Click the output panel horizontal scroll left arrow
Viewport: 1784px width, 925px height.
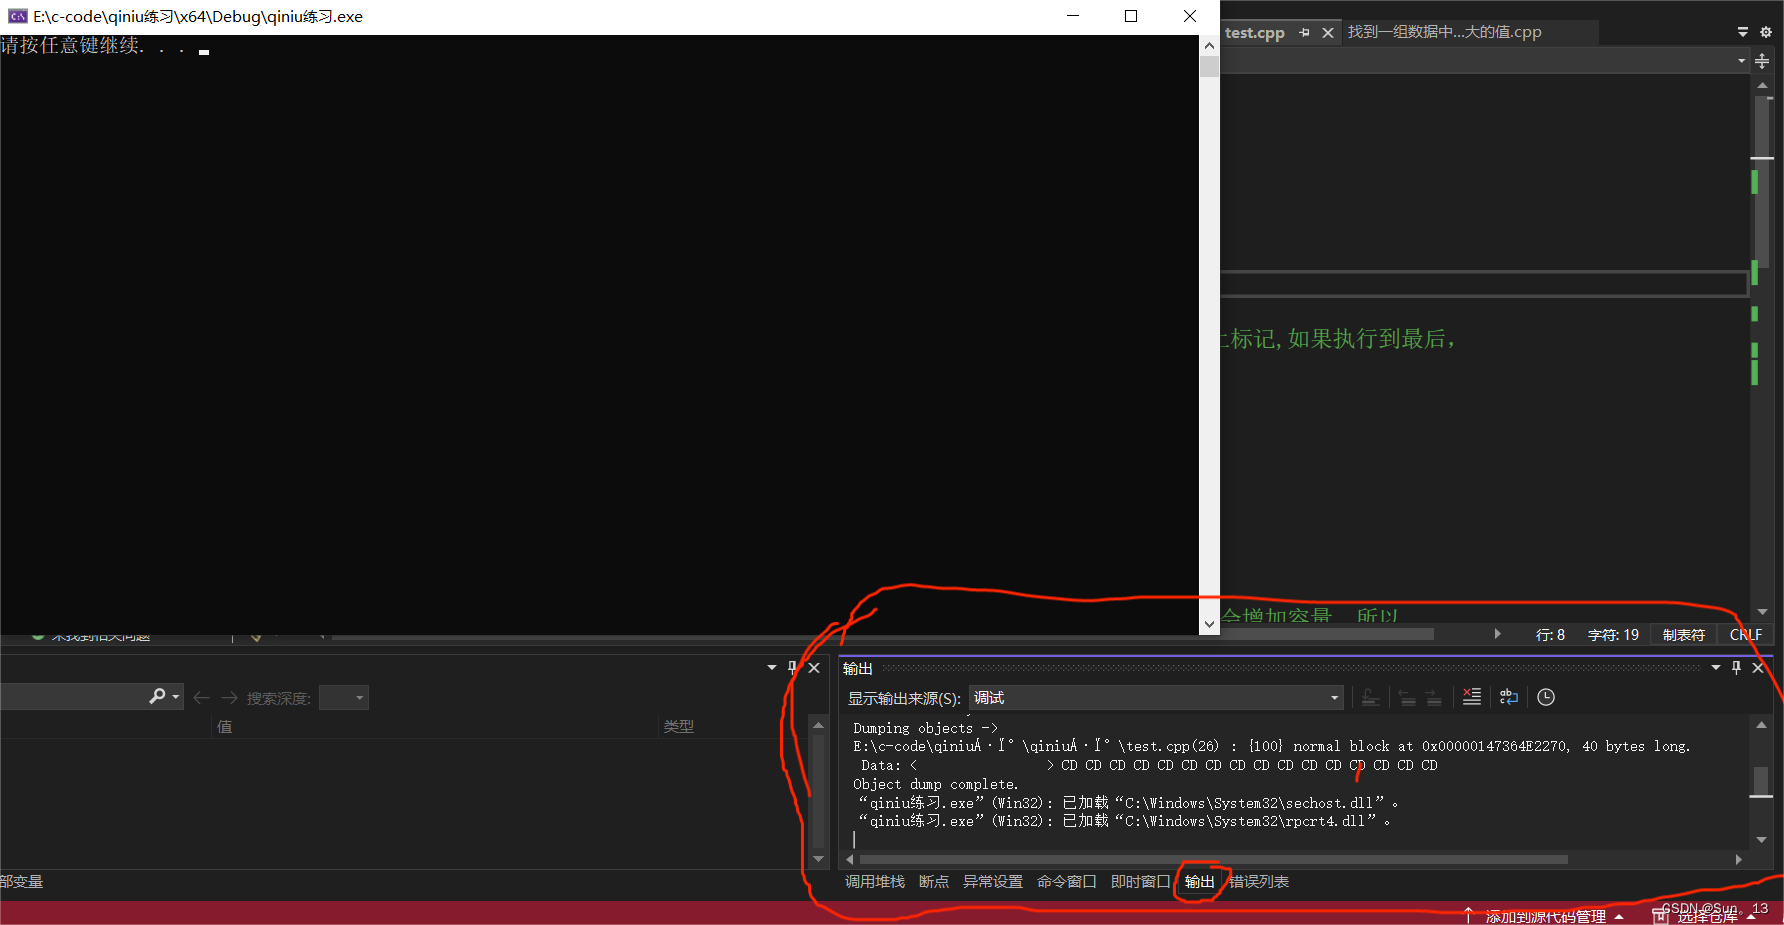[x=850, y=859]
